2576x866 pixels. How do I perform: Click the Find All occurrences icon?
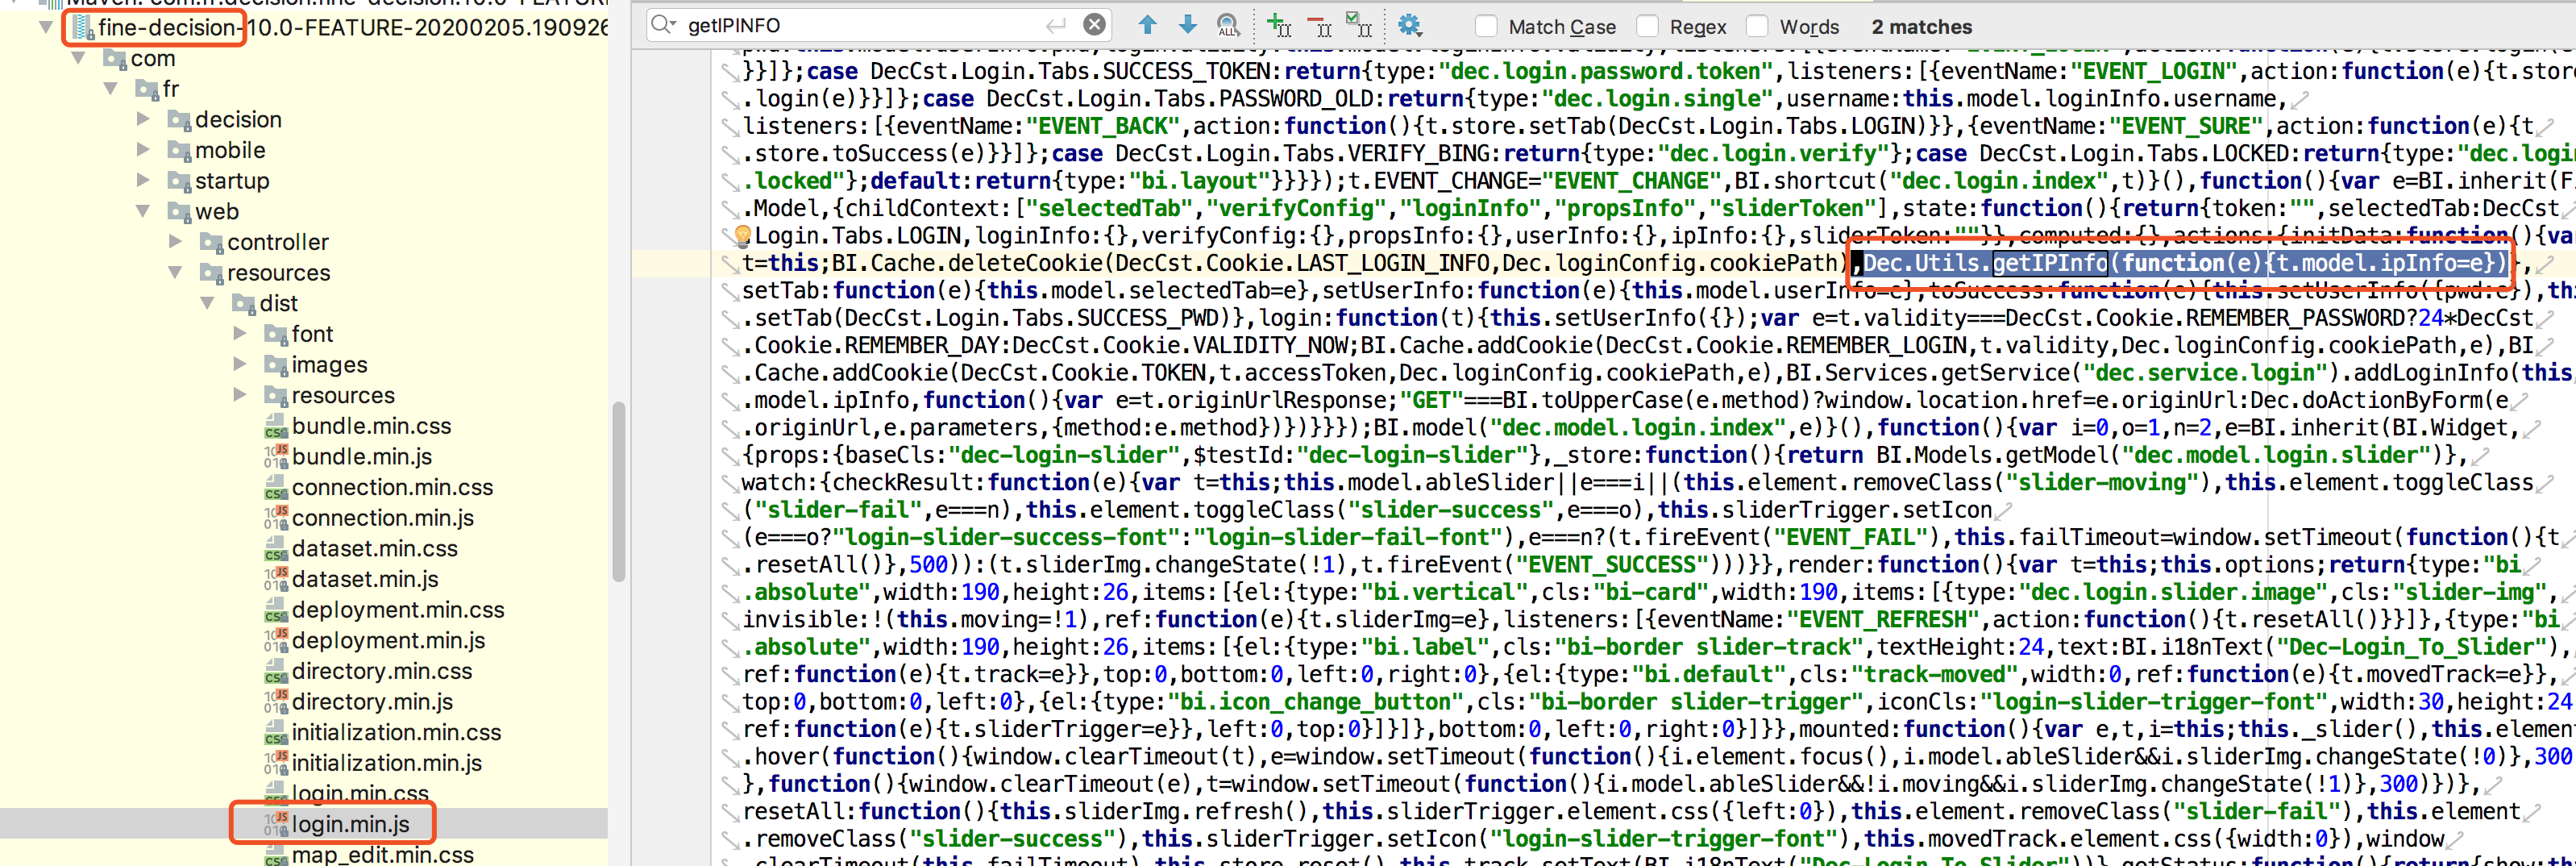click(1229, 25)
